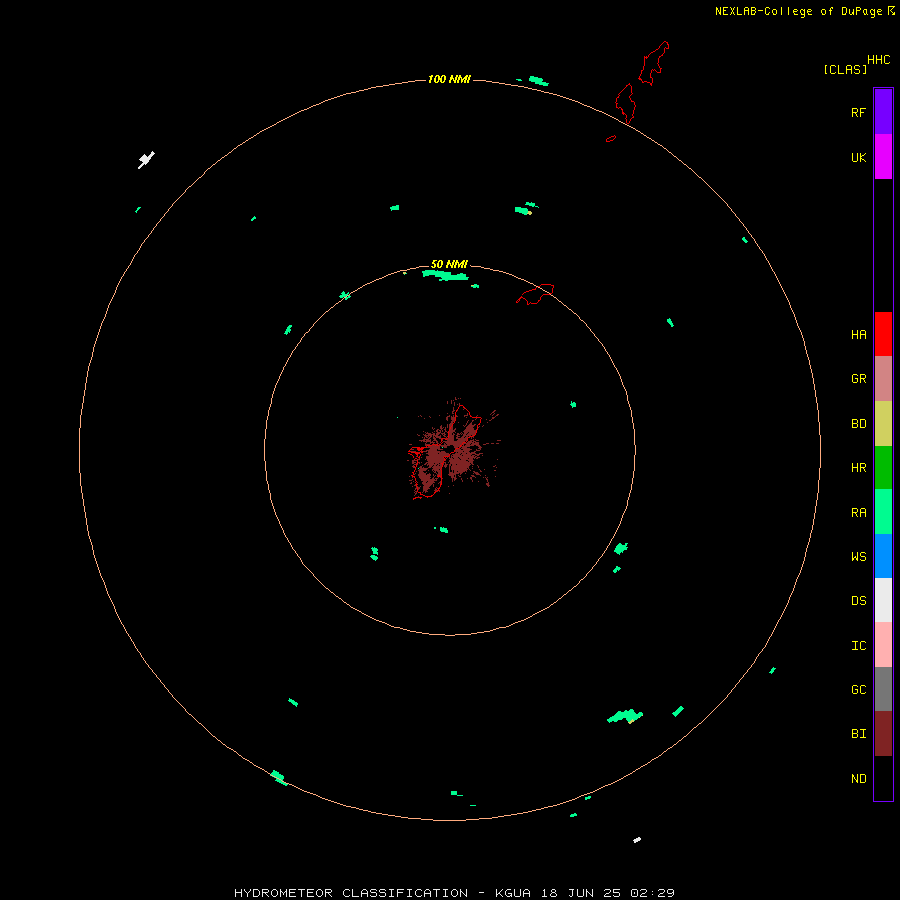Click the BI brown legend swatch
The image size is (900, 900).
pos(883,734)
